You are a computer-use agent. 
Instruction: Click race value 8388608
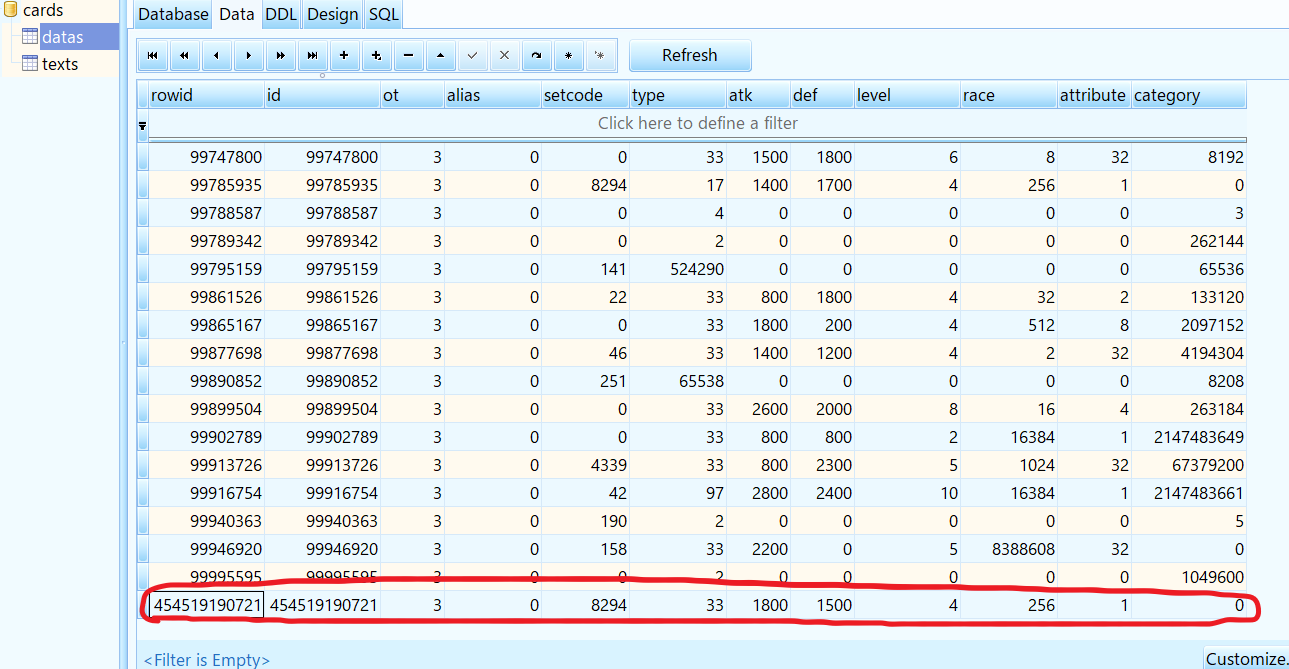(x=1009, y=549)
